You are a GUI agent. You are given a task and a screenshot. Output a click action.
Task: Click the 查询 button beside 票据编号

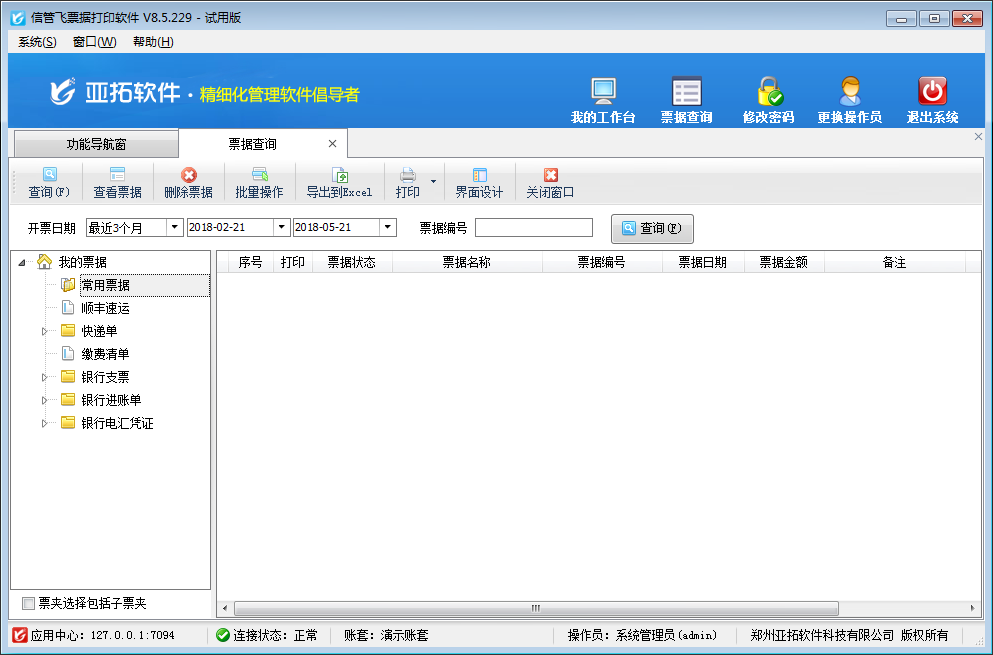[x=651, y=228]
